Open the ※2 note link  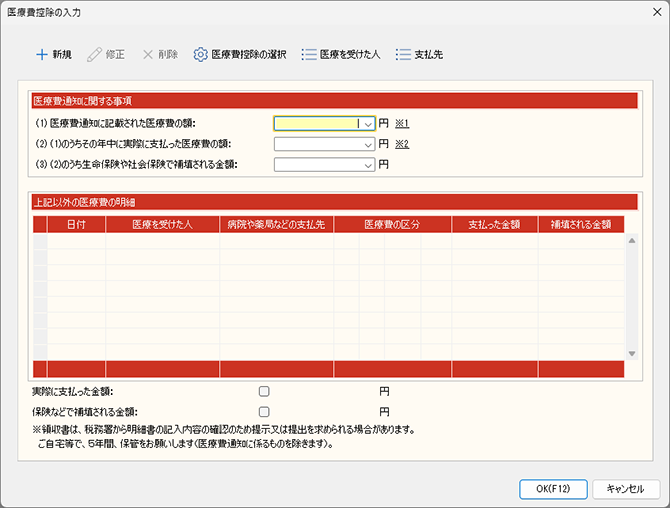(402, 144)
